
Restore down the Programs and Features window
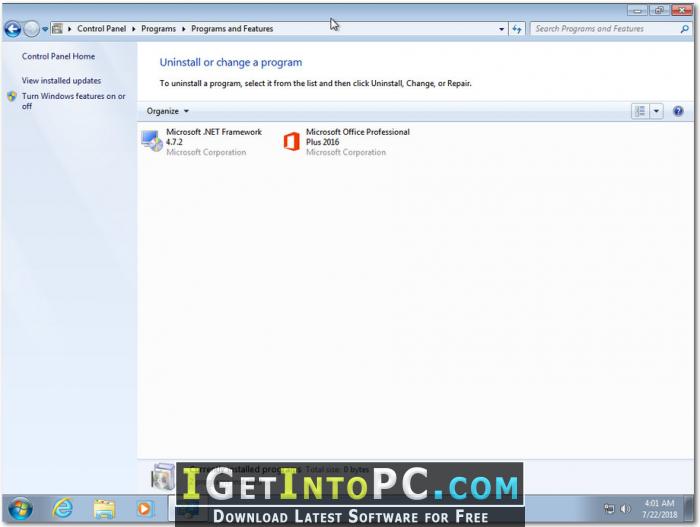tap(659, 10)
